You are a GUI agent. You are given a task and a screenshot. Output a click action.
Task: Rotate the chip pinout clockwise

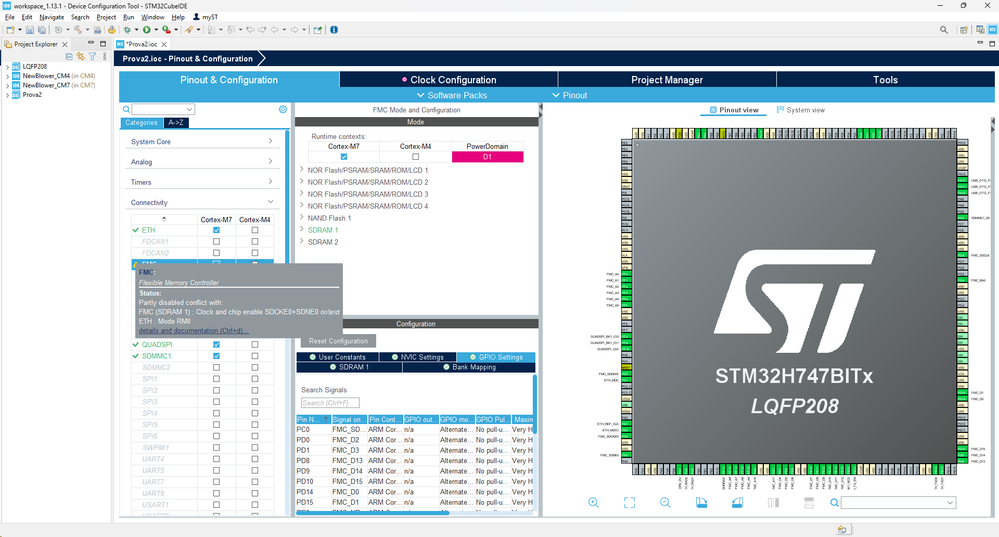[701, 503]
